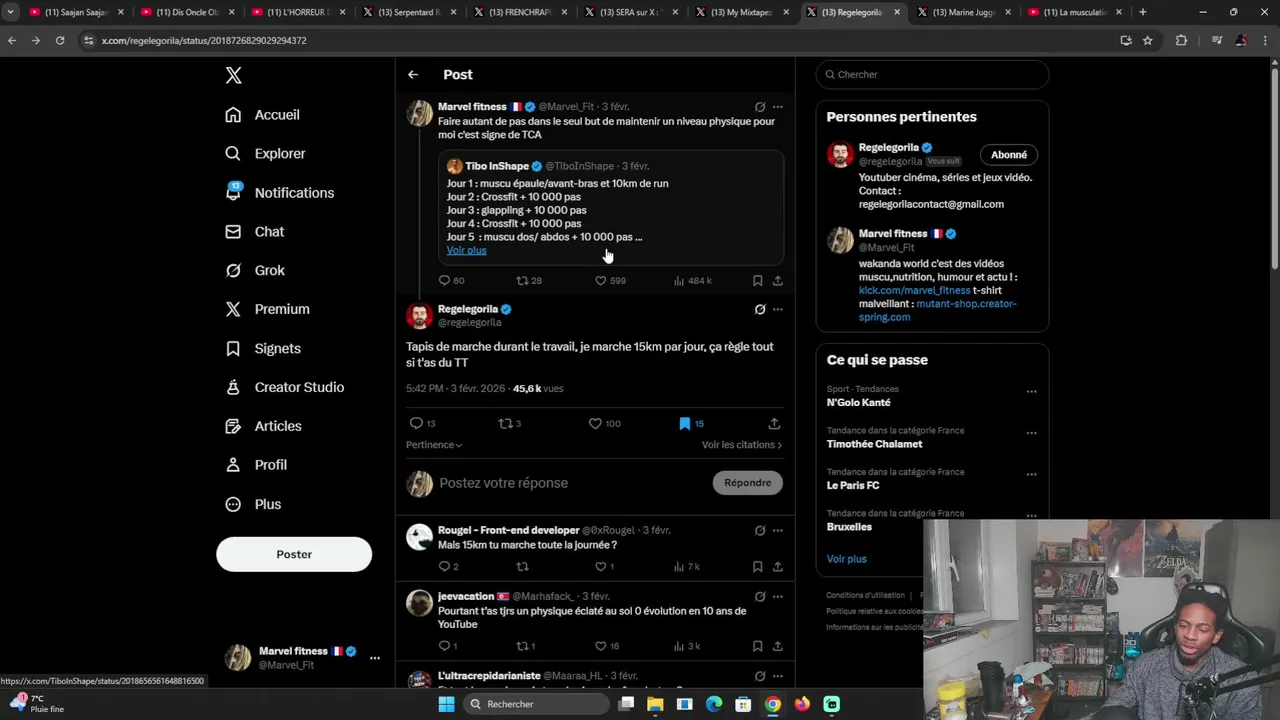This screenshot has width=1280, height=720.
Task: Open more options for Timothée Chalamet trend
Action: click(x=1031, y=433)
